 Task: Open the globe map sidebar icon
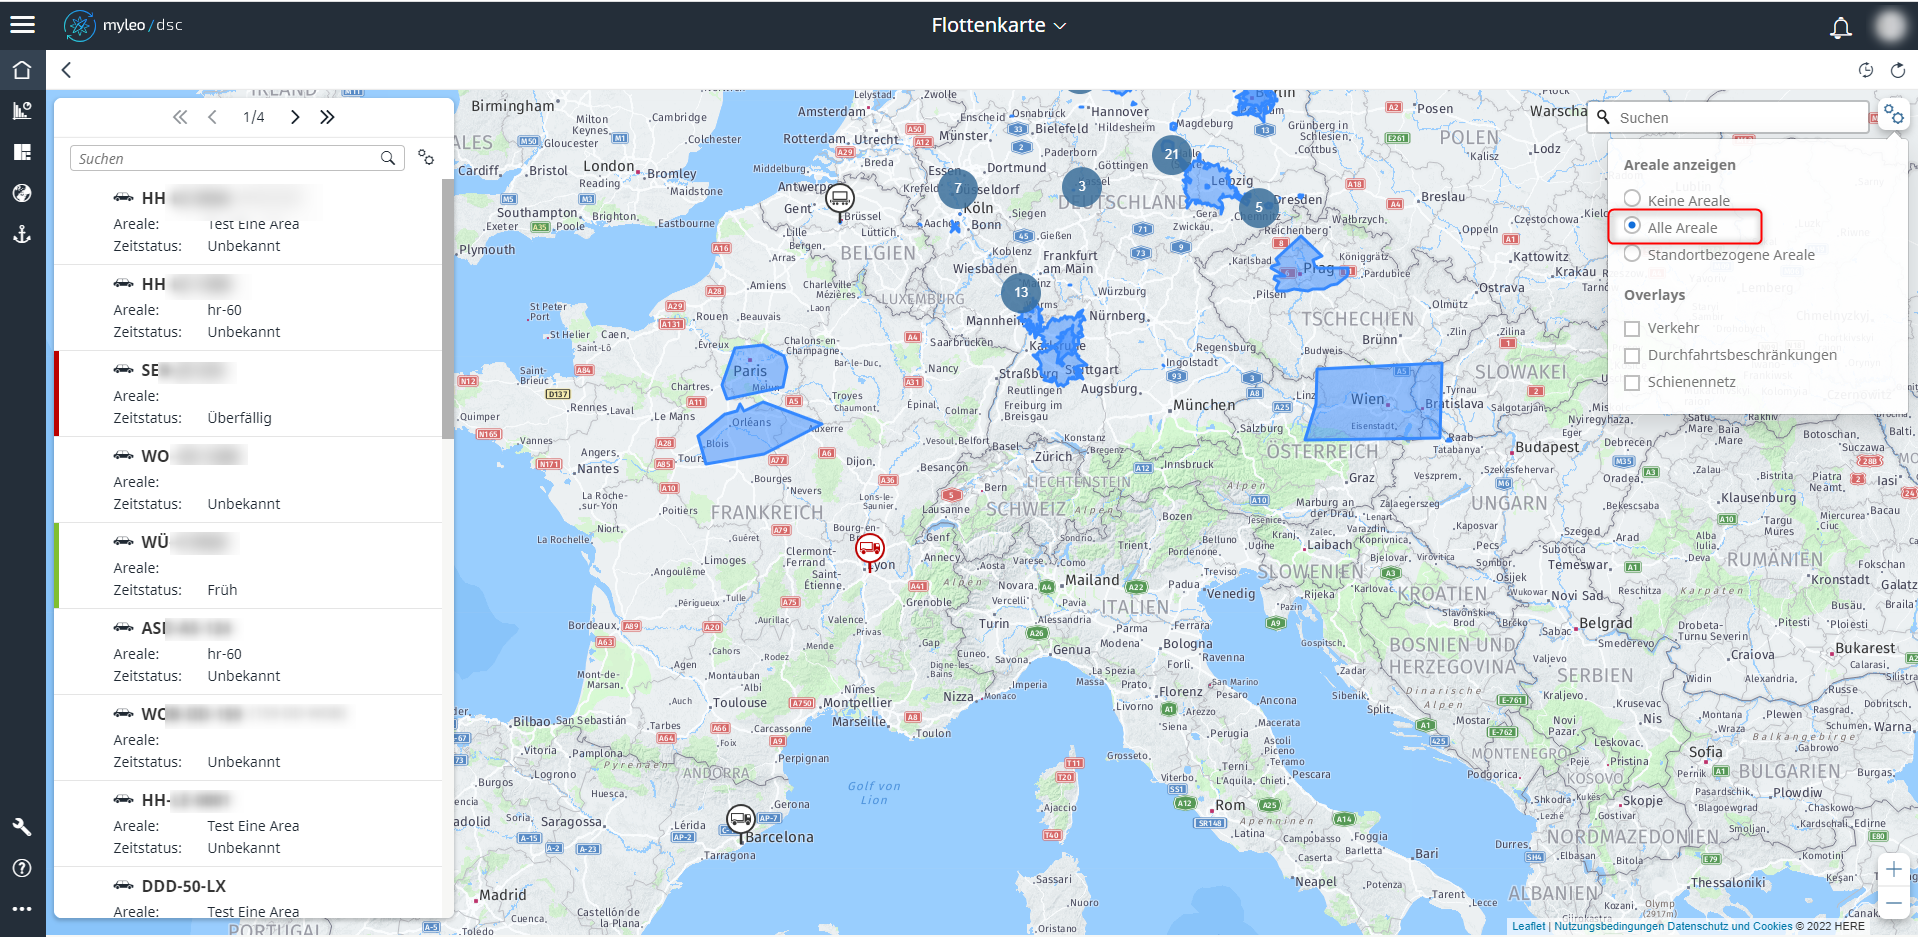click(x=22, y=193)
